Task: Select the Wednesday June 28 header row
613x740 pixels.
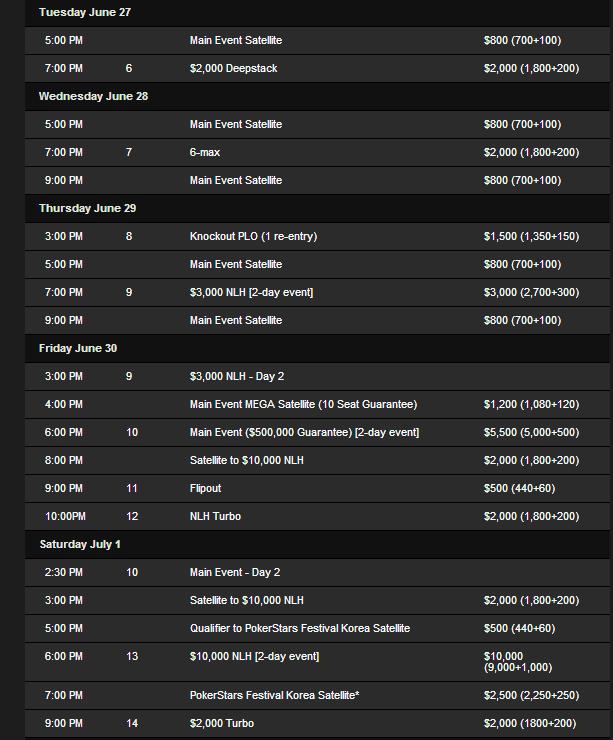Action: coord(93,96)
